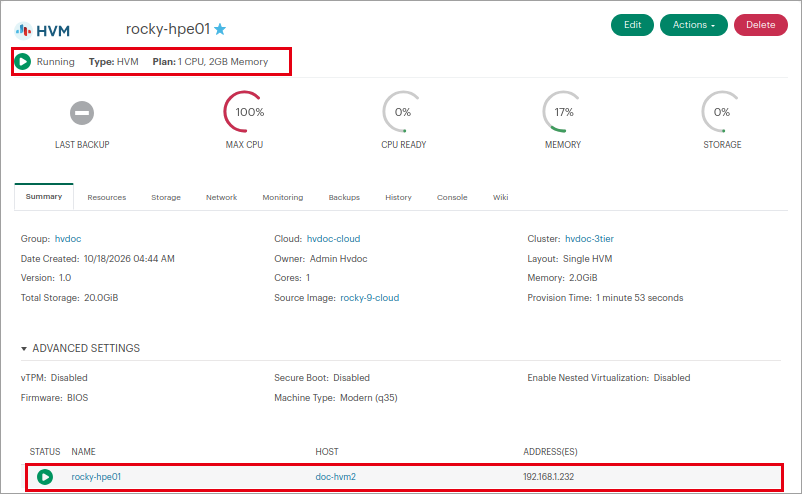802x494 pixels.
Task: Open the rocky-9-cloud source image link
Action: [370, 298]
